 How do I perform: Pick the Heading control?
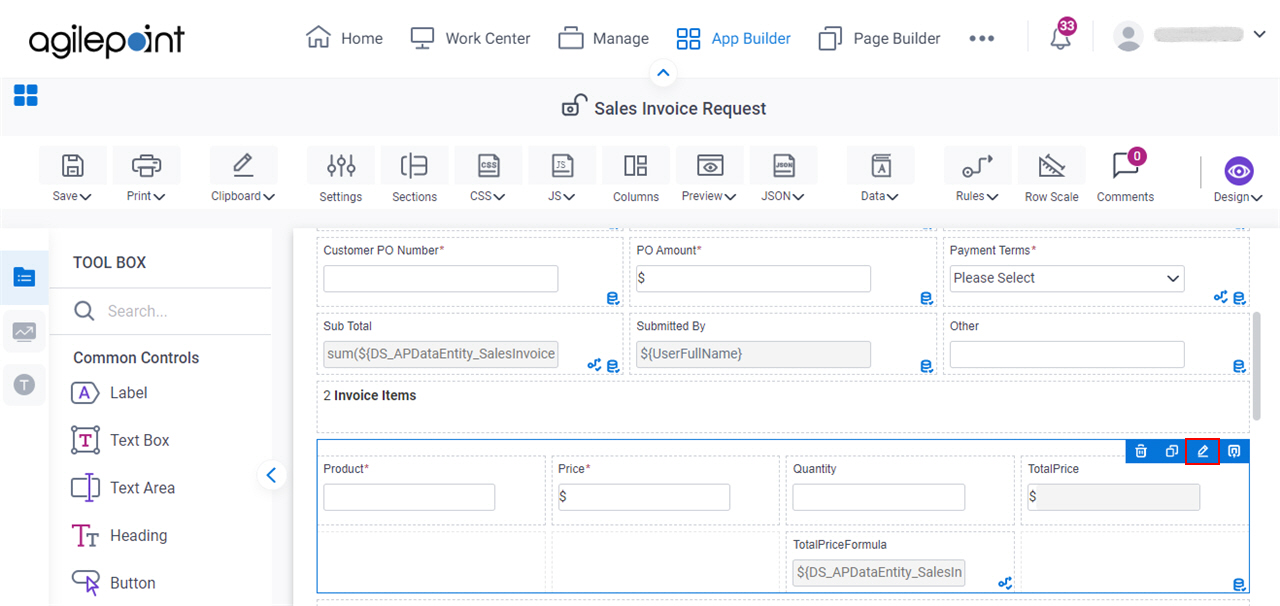(120, 535)
